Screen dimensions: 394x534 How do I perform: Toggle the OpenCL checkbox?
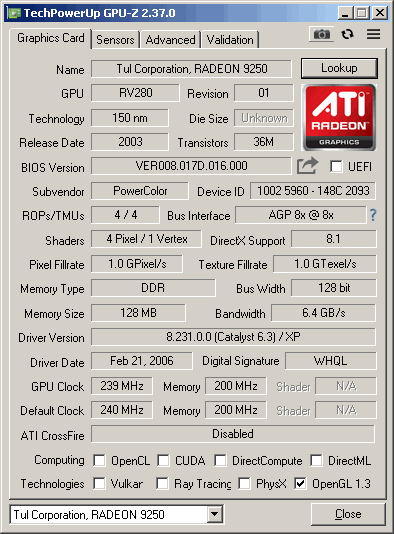[x=99, y=460]
